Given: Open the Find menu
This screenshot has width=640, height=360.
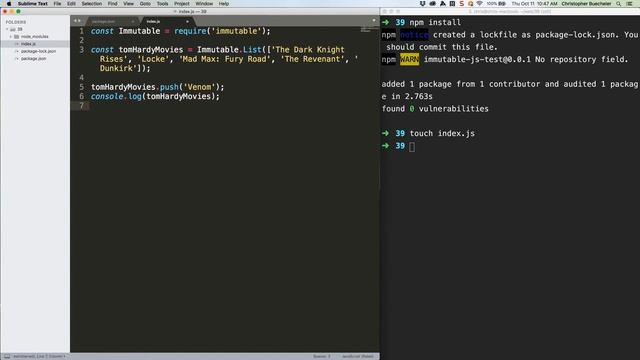Looking at the screenshot, I should pos(112,3).
